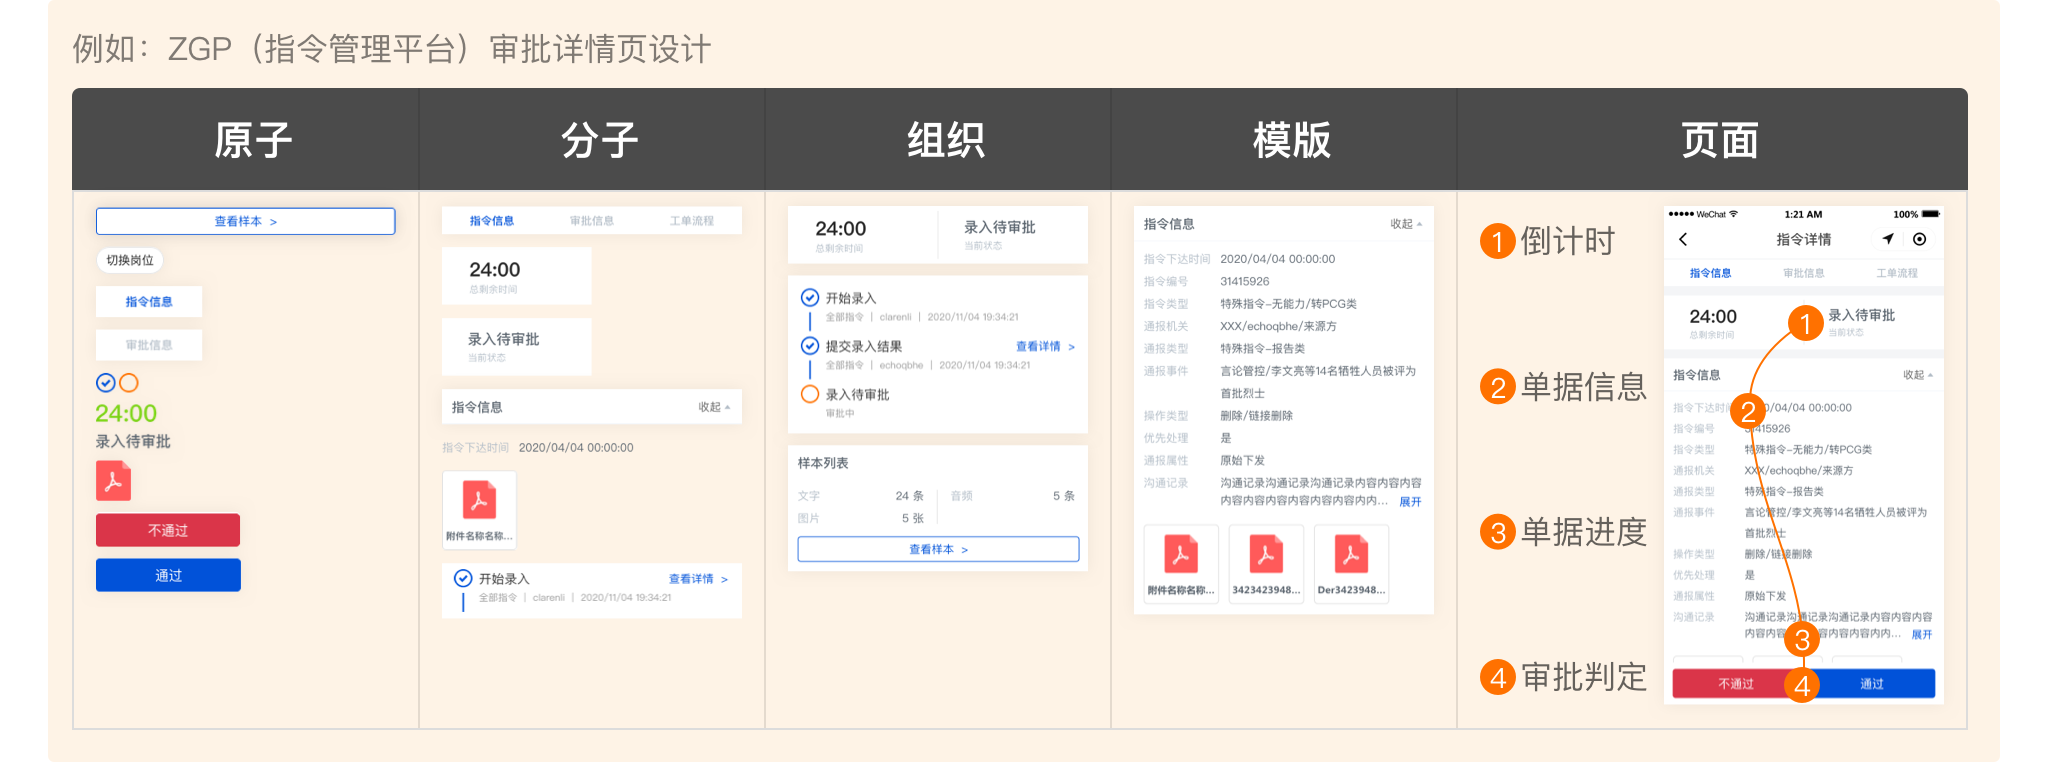Click the 1:21 AM clock in status bar
The width and height of the screenshot is (2048, 762).
click(x=1803, y=214)
